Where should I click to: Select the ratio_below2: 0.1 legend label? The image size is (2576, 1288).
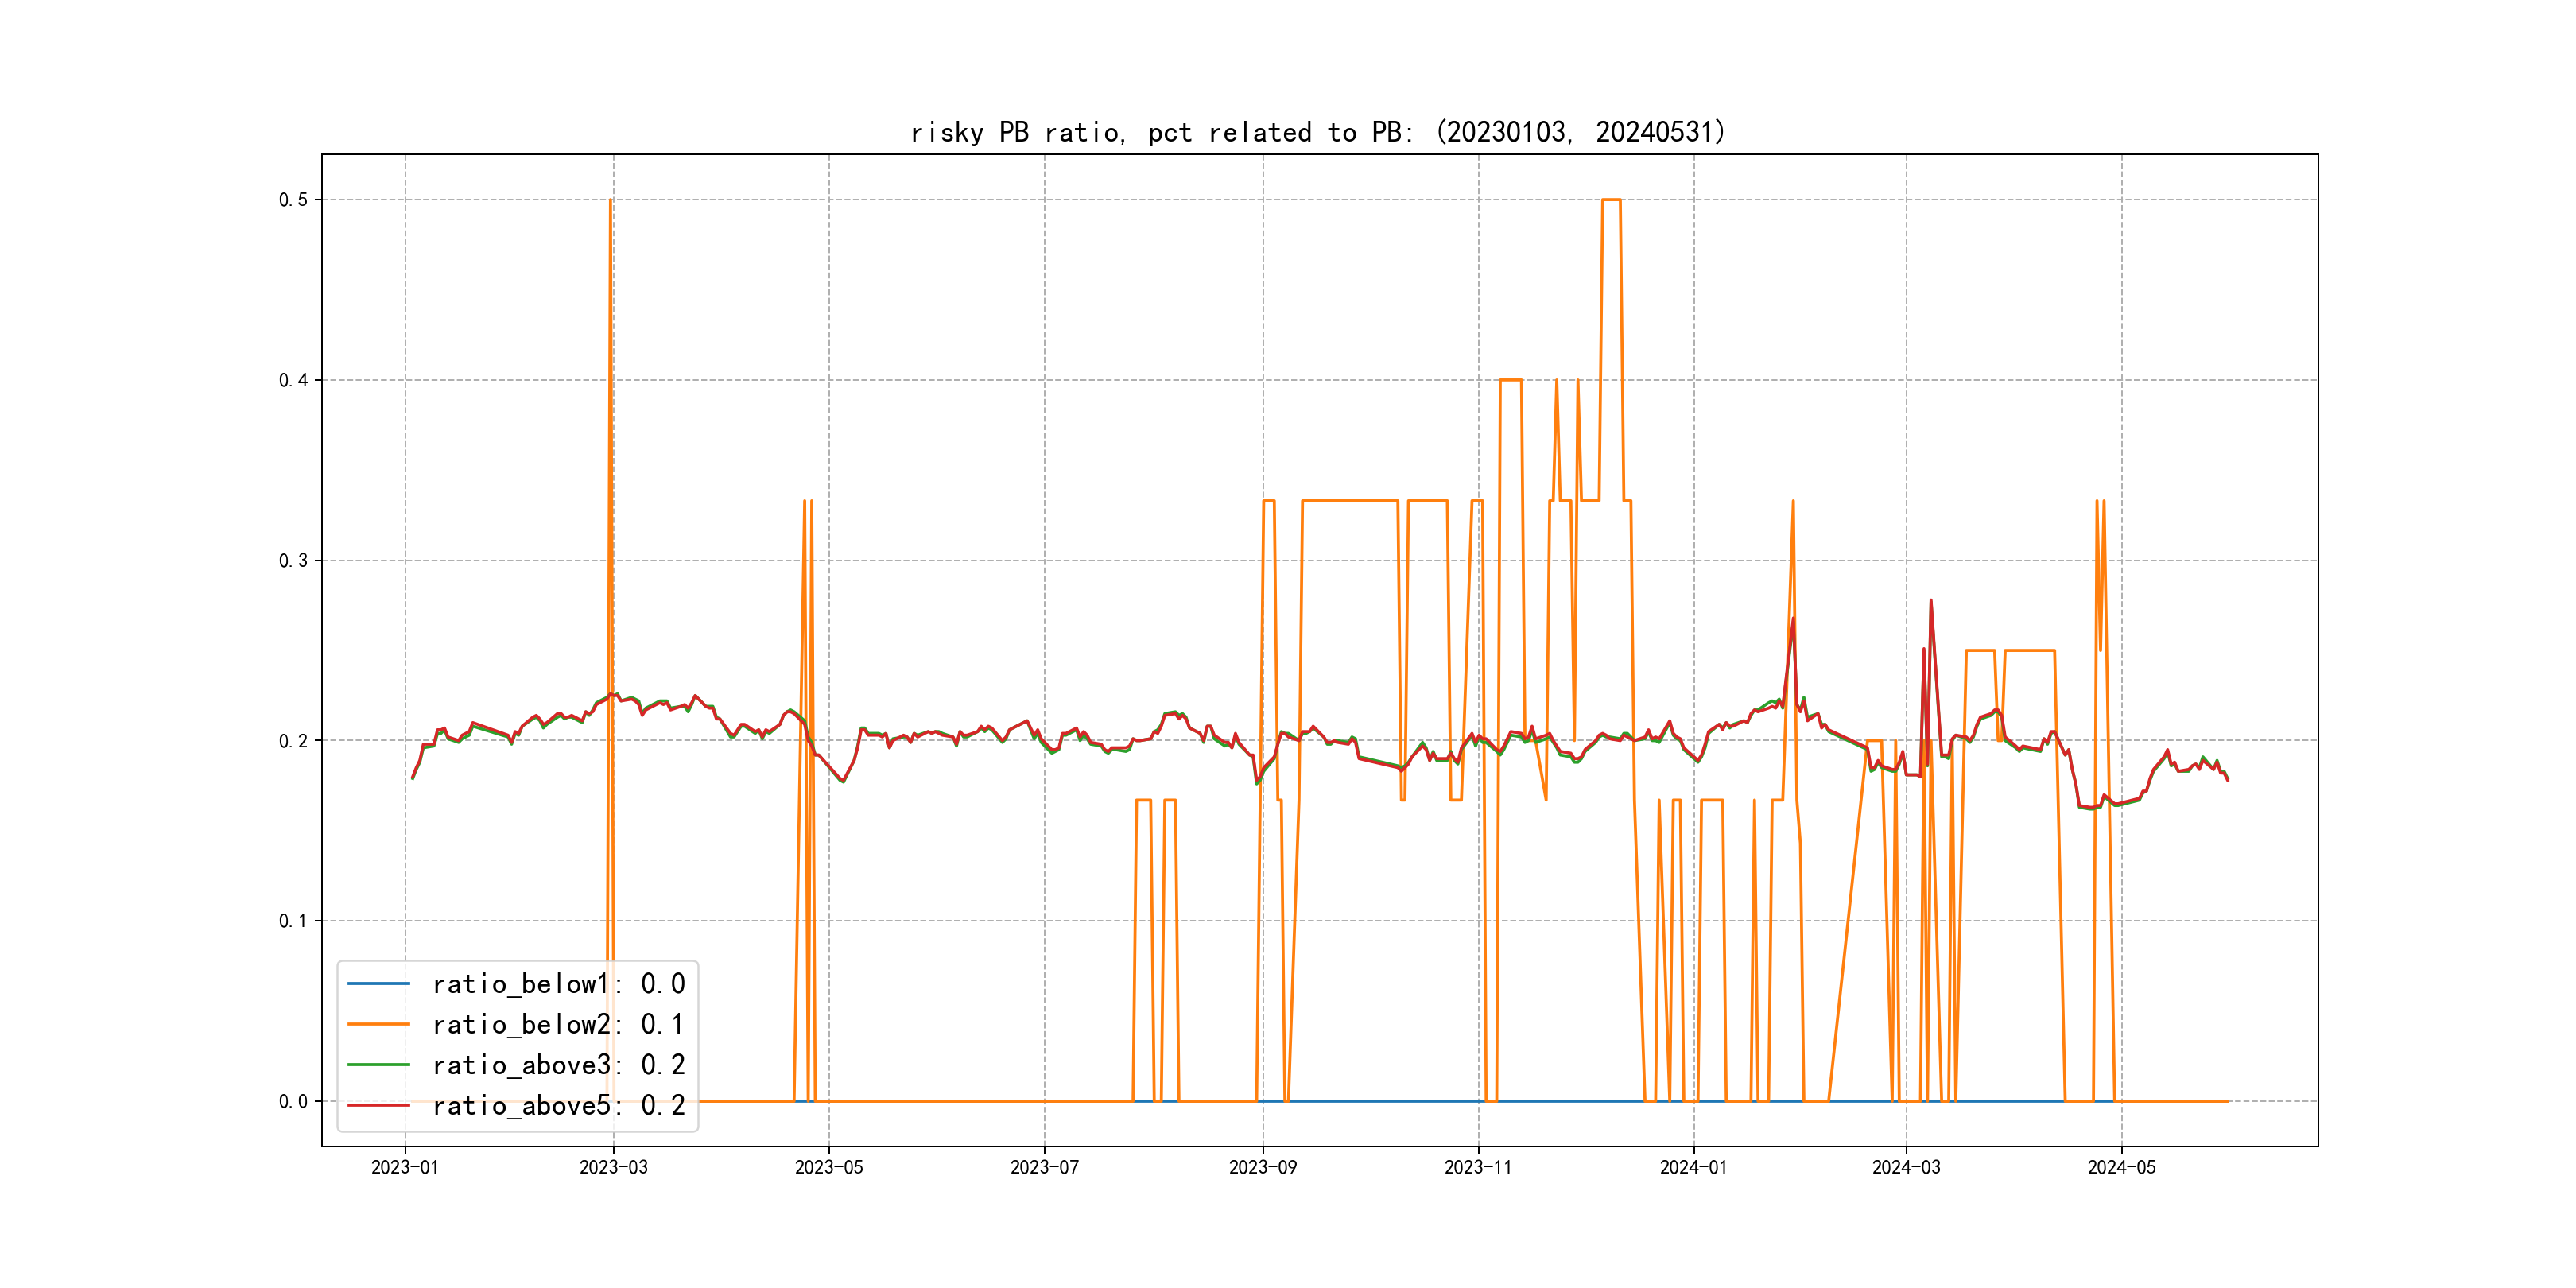pos(558,1024)
